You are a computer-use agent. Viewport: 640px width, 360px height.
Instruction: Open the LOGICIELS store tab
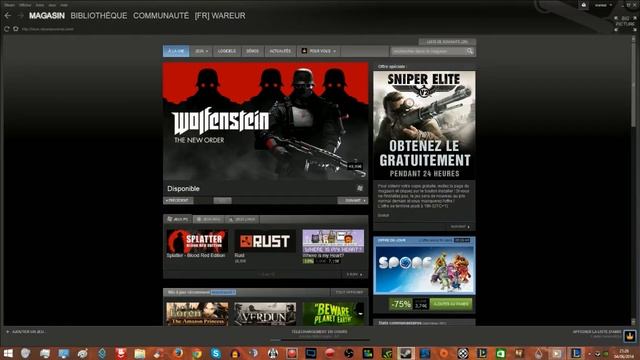[x=227, y=51]
